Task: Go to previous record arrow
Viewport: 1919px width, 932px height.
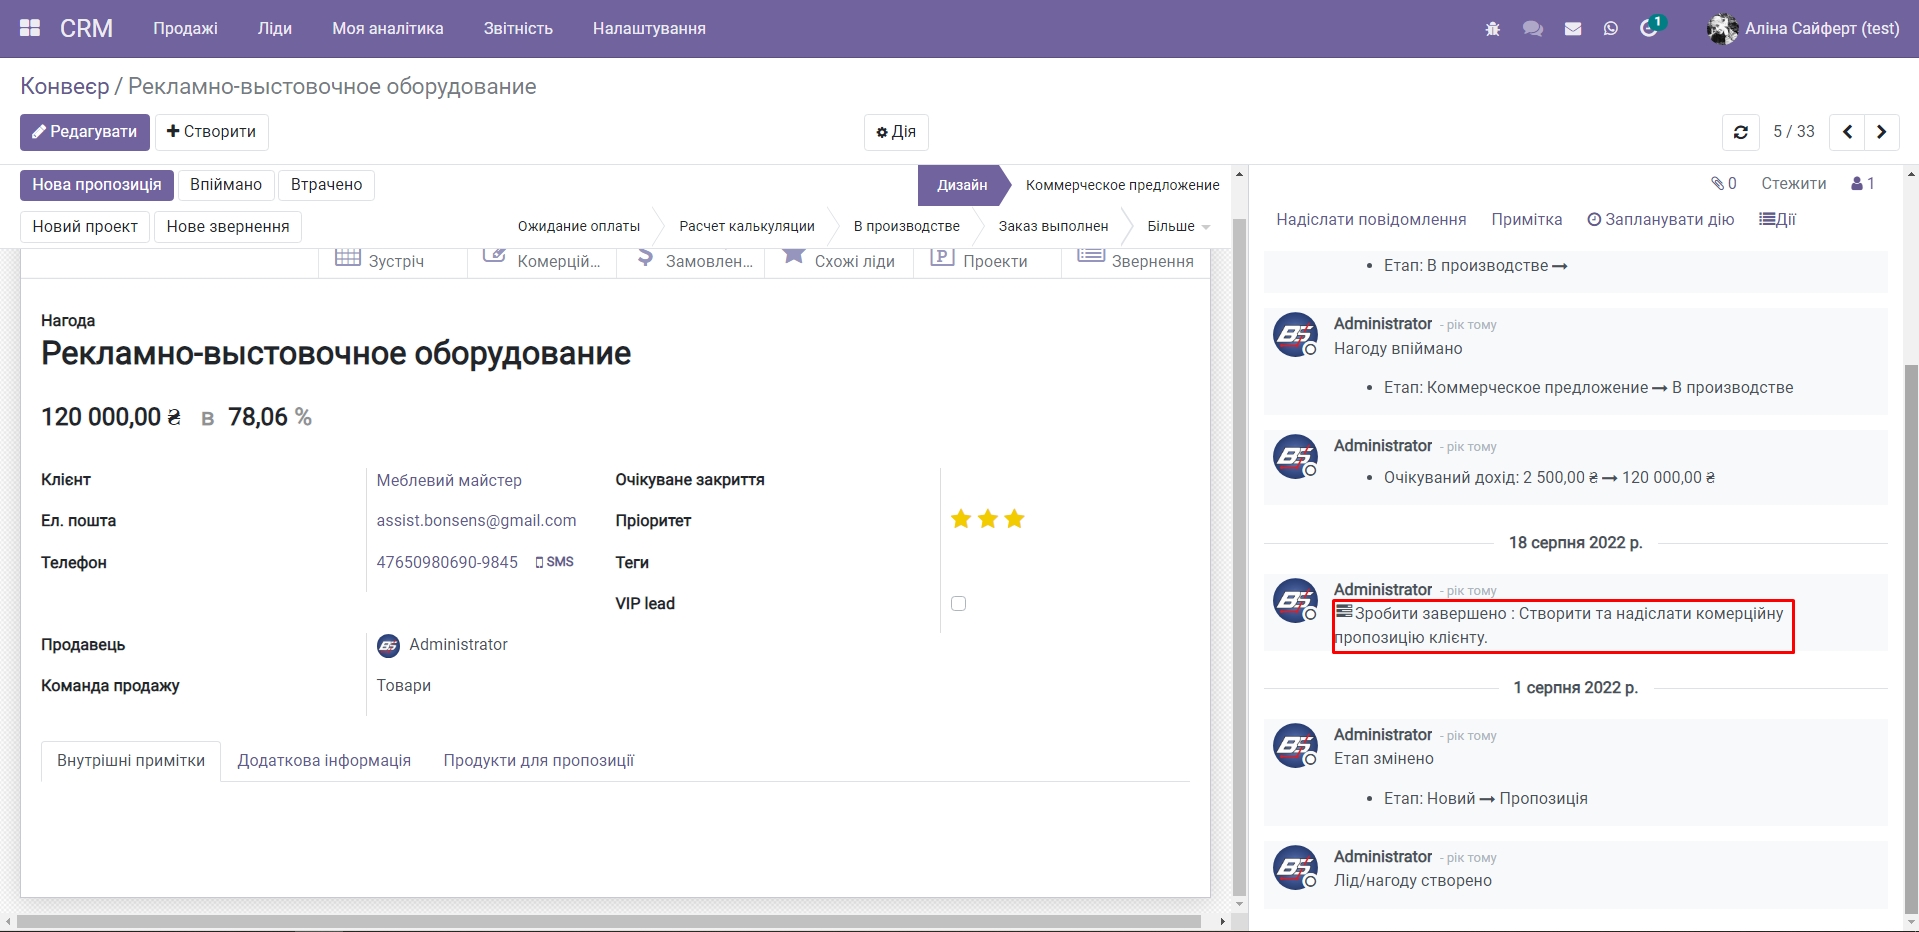Action: (x=1847, y=132)
